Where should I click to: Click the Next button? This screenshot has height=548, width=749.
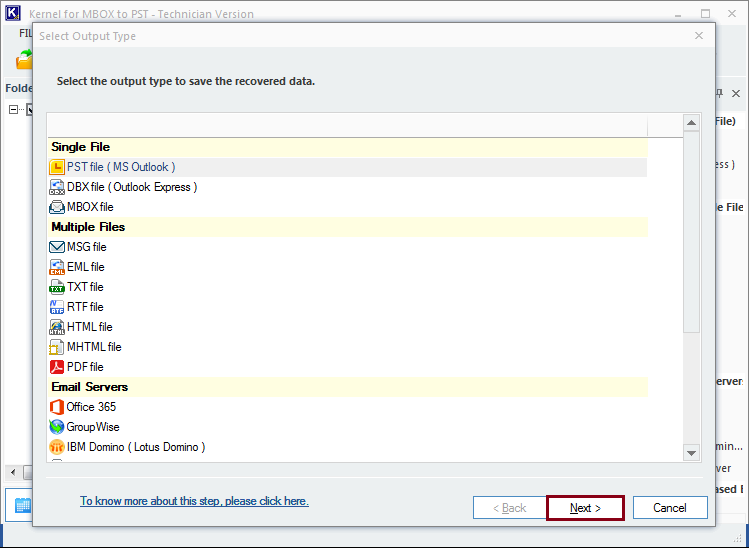pos(585,508)
